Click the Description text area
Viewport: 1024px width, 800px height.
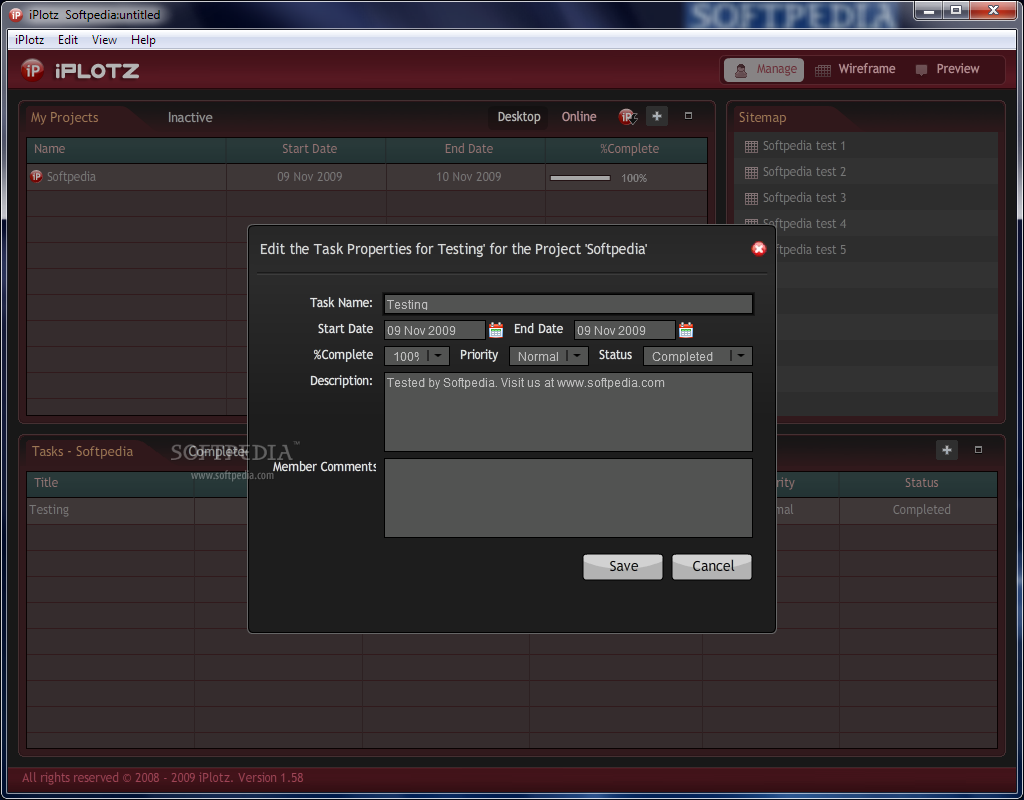click(x=568, y=411)
